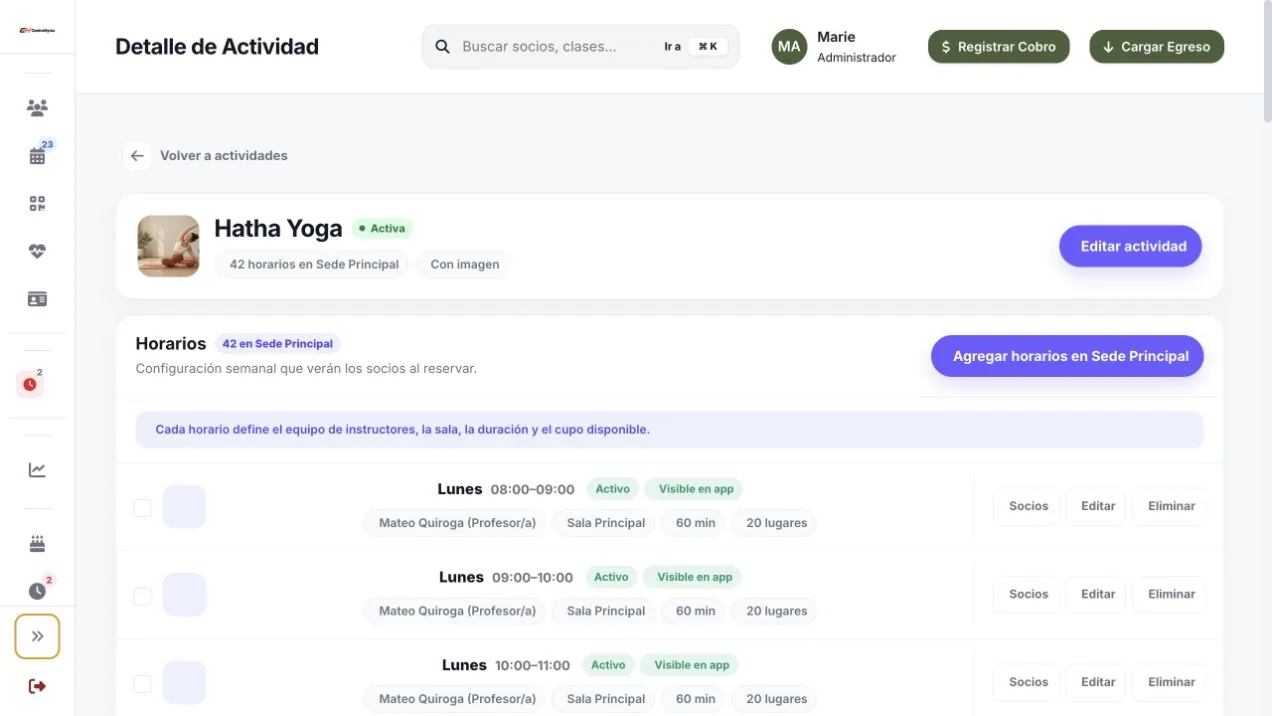Open the gray clock icon with badge
The height and width of the screenshot is (716, 1272).
click(x=37, y=590)
